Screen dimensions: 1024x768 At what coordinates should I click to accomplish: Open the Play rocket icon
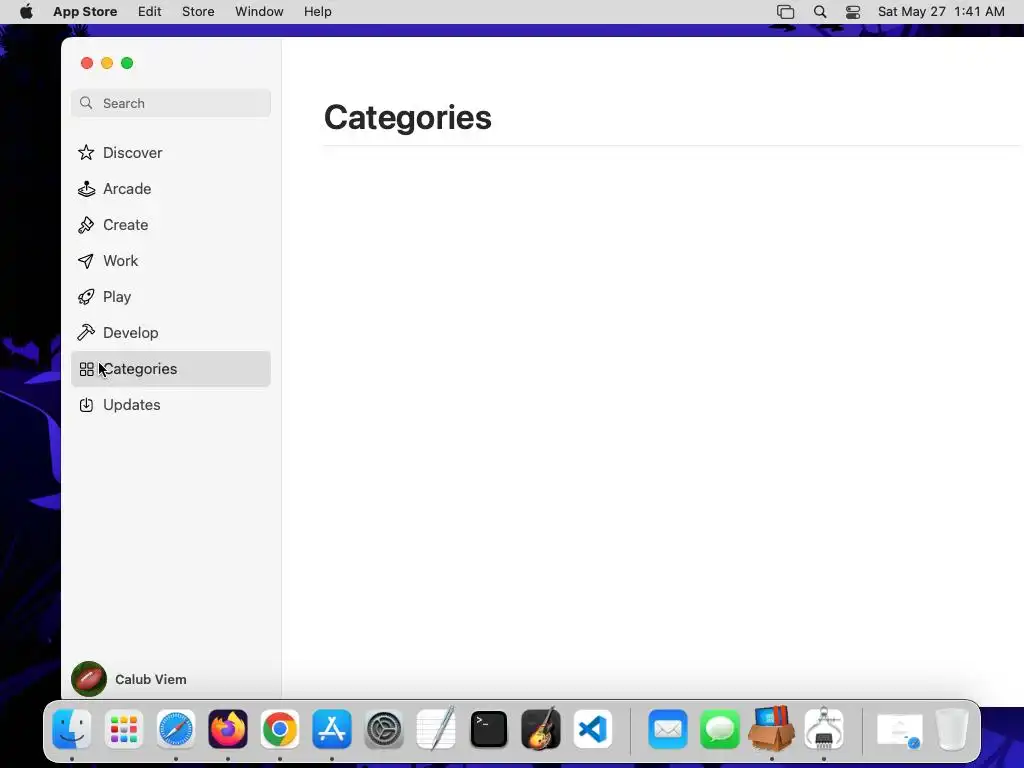[x=86, y=296]
